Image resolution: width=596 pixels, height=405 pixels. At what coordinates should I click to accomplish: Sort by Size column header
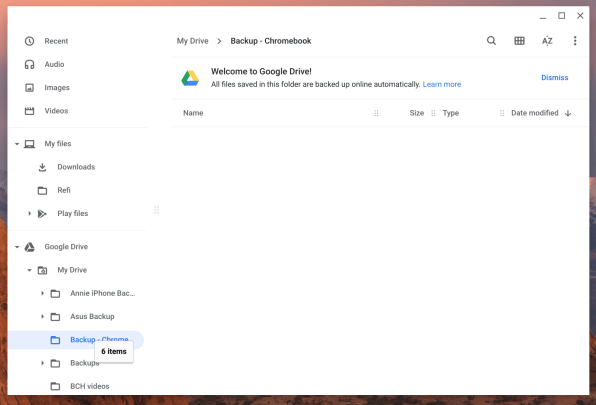417,113
